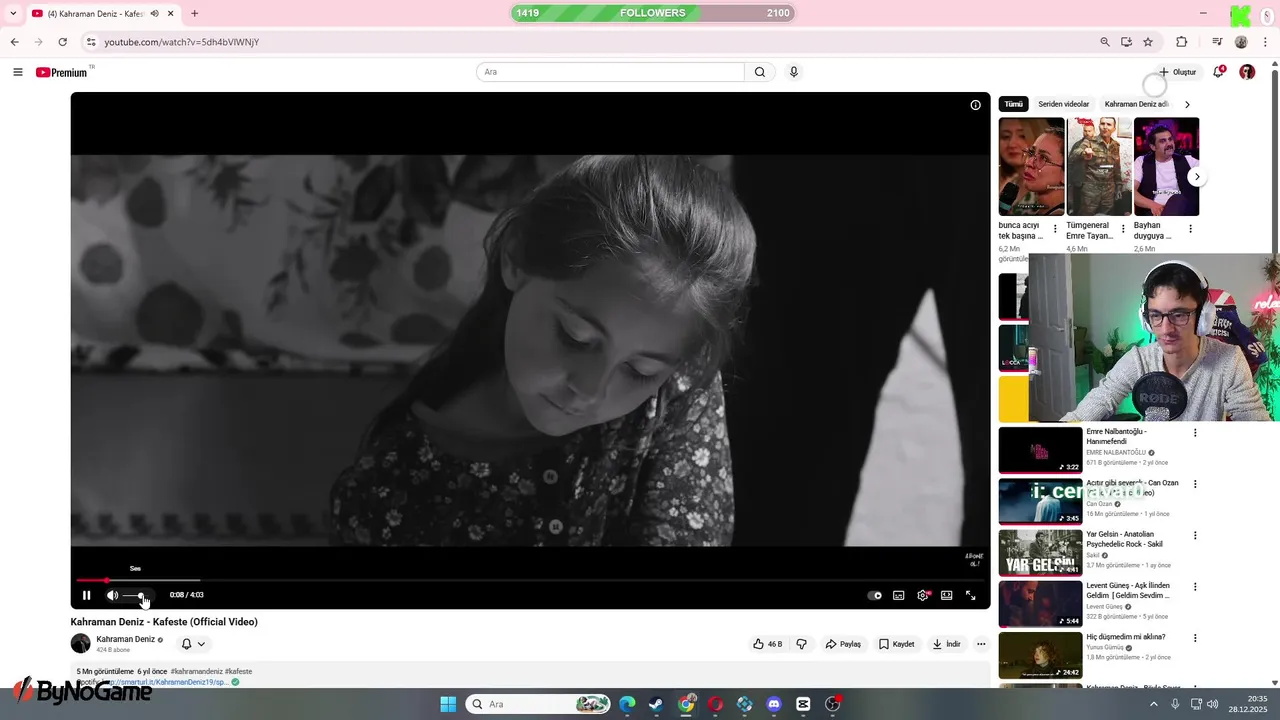
Task: Go to YouTube Premium home logo
Action: point(62,72)
